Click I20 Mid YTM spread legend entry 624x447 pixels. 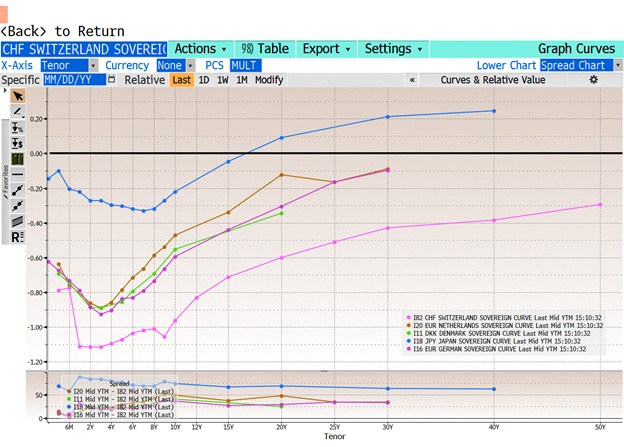(120, 391)
